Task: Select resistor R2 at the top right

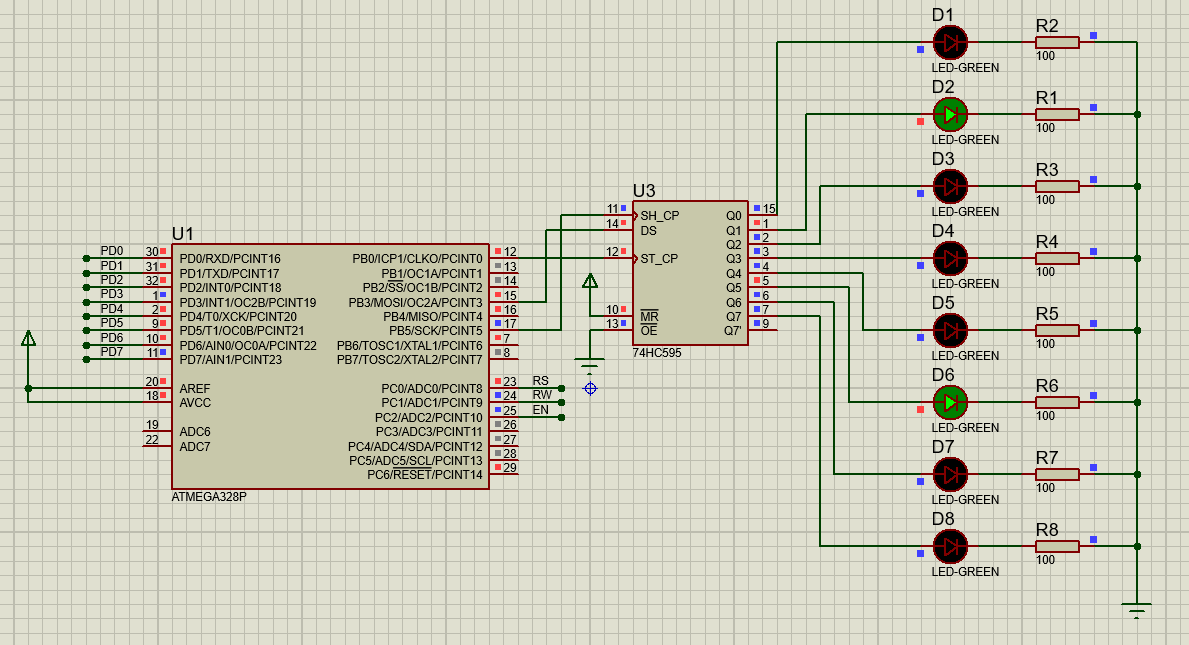Action: (1057, 42)
